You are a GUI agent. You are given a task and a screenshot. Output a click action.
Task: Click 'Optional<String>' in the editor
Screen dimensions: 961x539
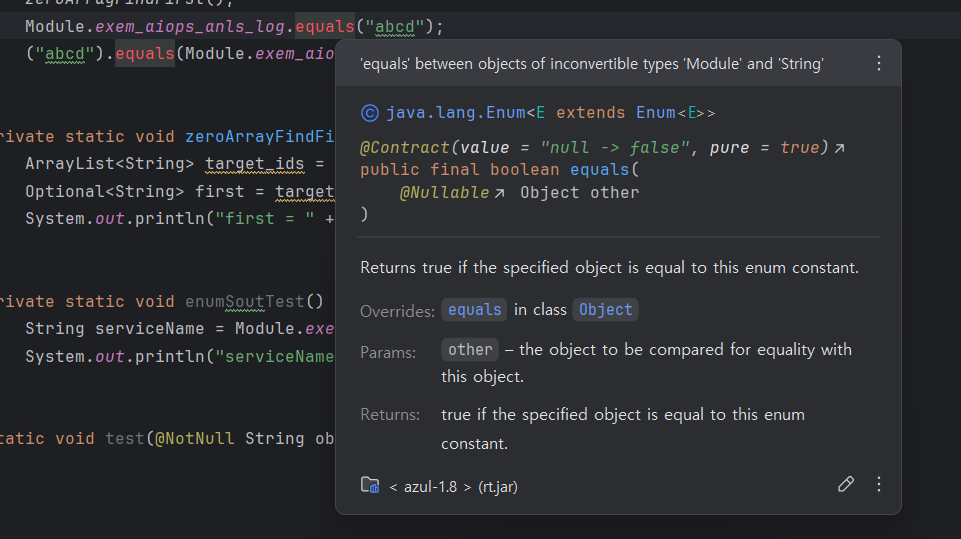point(105,191)
